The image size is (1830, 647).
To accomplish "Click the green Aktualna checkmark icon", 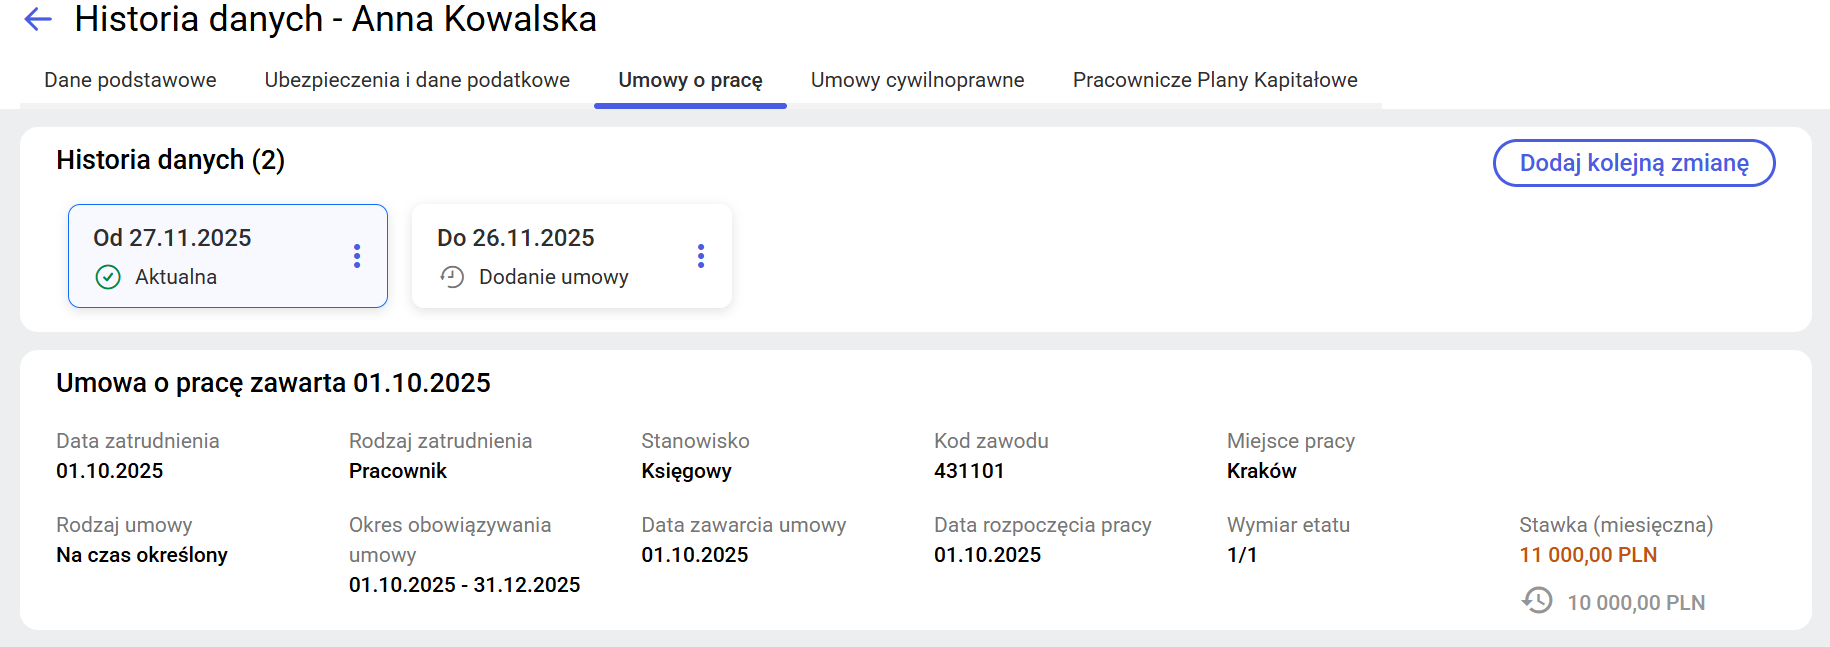I will tap(108, 277).
